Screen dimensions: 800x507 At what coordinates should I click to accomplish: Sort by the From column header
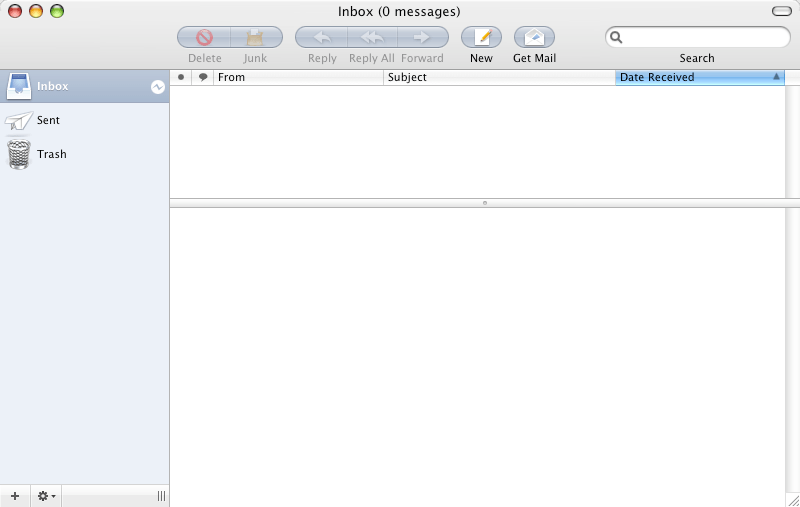[x=298, y=78]
